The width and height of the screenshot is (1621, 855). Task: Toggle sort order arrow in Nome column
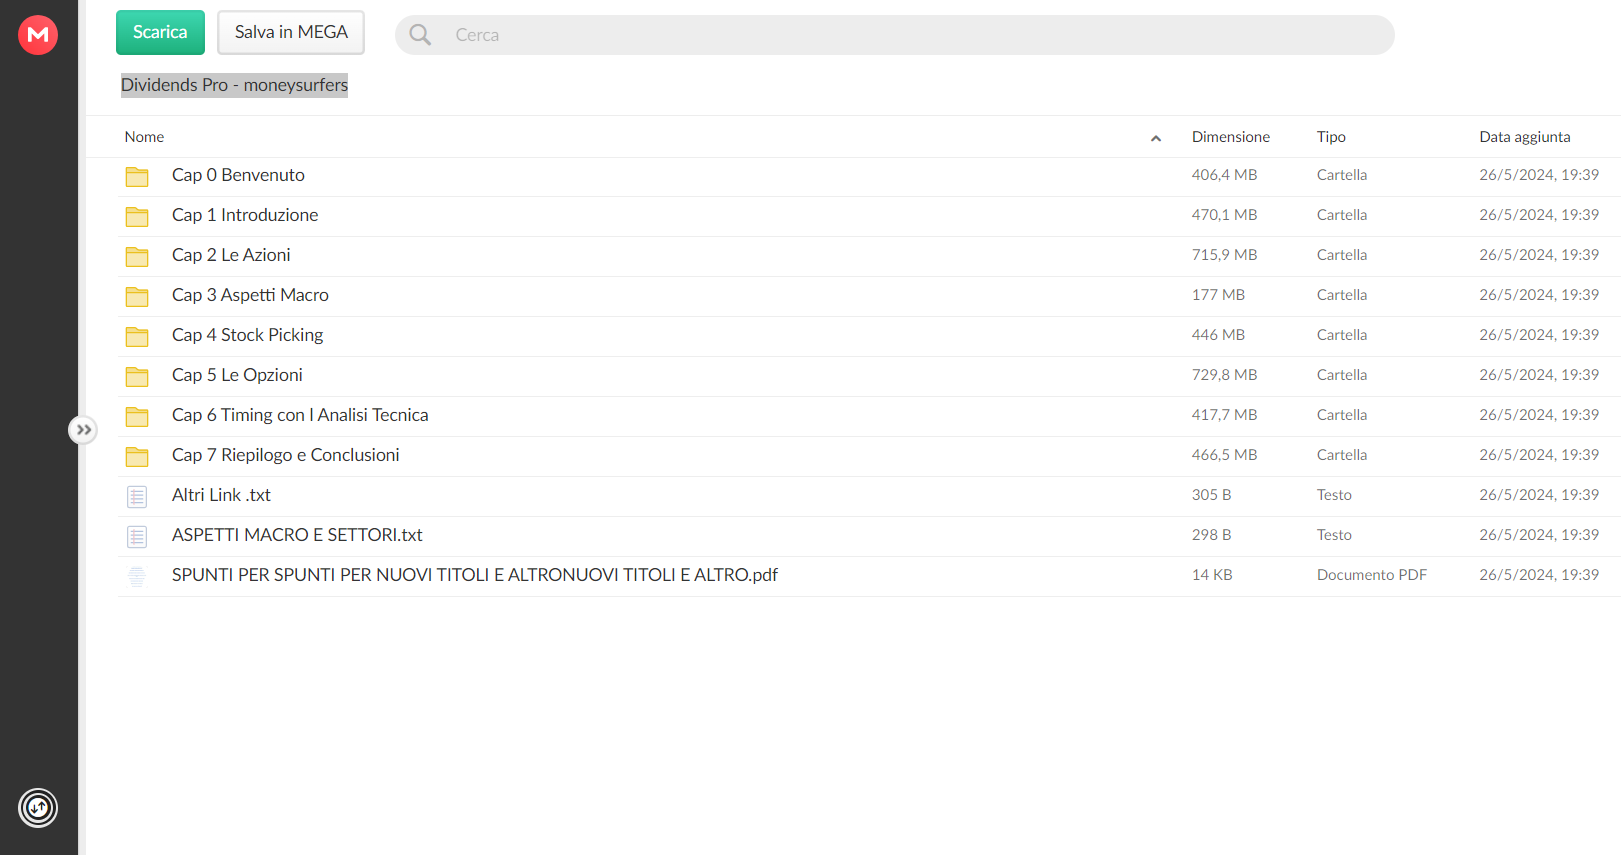pyautogui.click(x=1155, y=138)
